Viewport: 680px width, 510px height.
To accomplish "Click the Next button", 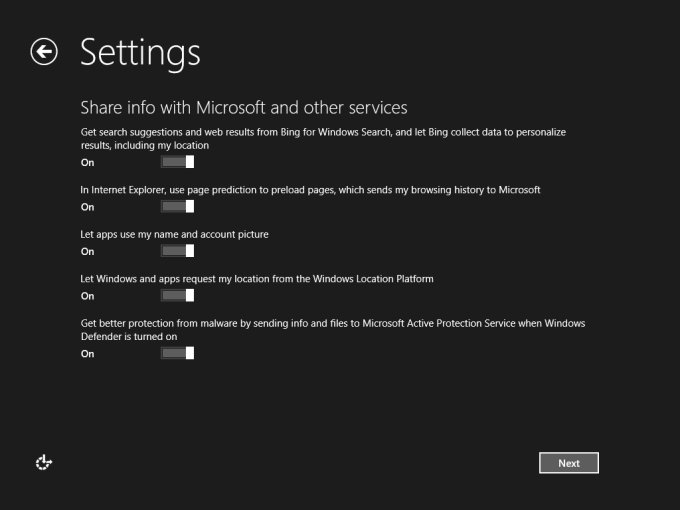I will 568,463.
